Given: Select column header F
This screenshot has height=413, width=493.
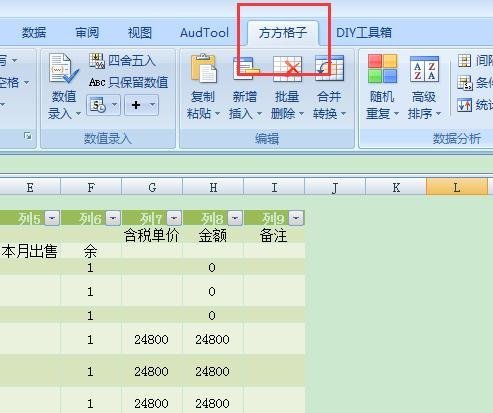Looking at the screenshot, I should (91, 187).
